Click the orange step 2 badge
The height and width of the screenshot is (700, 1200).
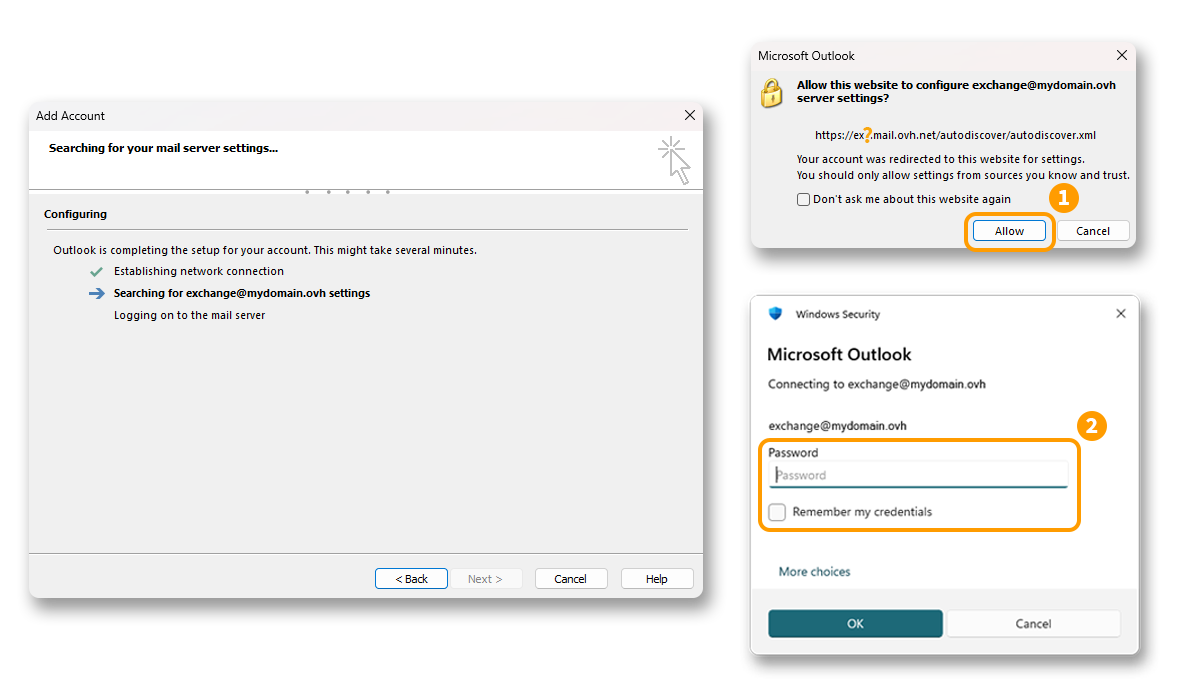(x=1091, y=426)
